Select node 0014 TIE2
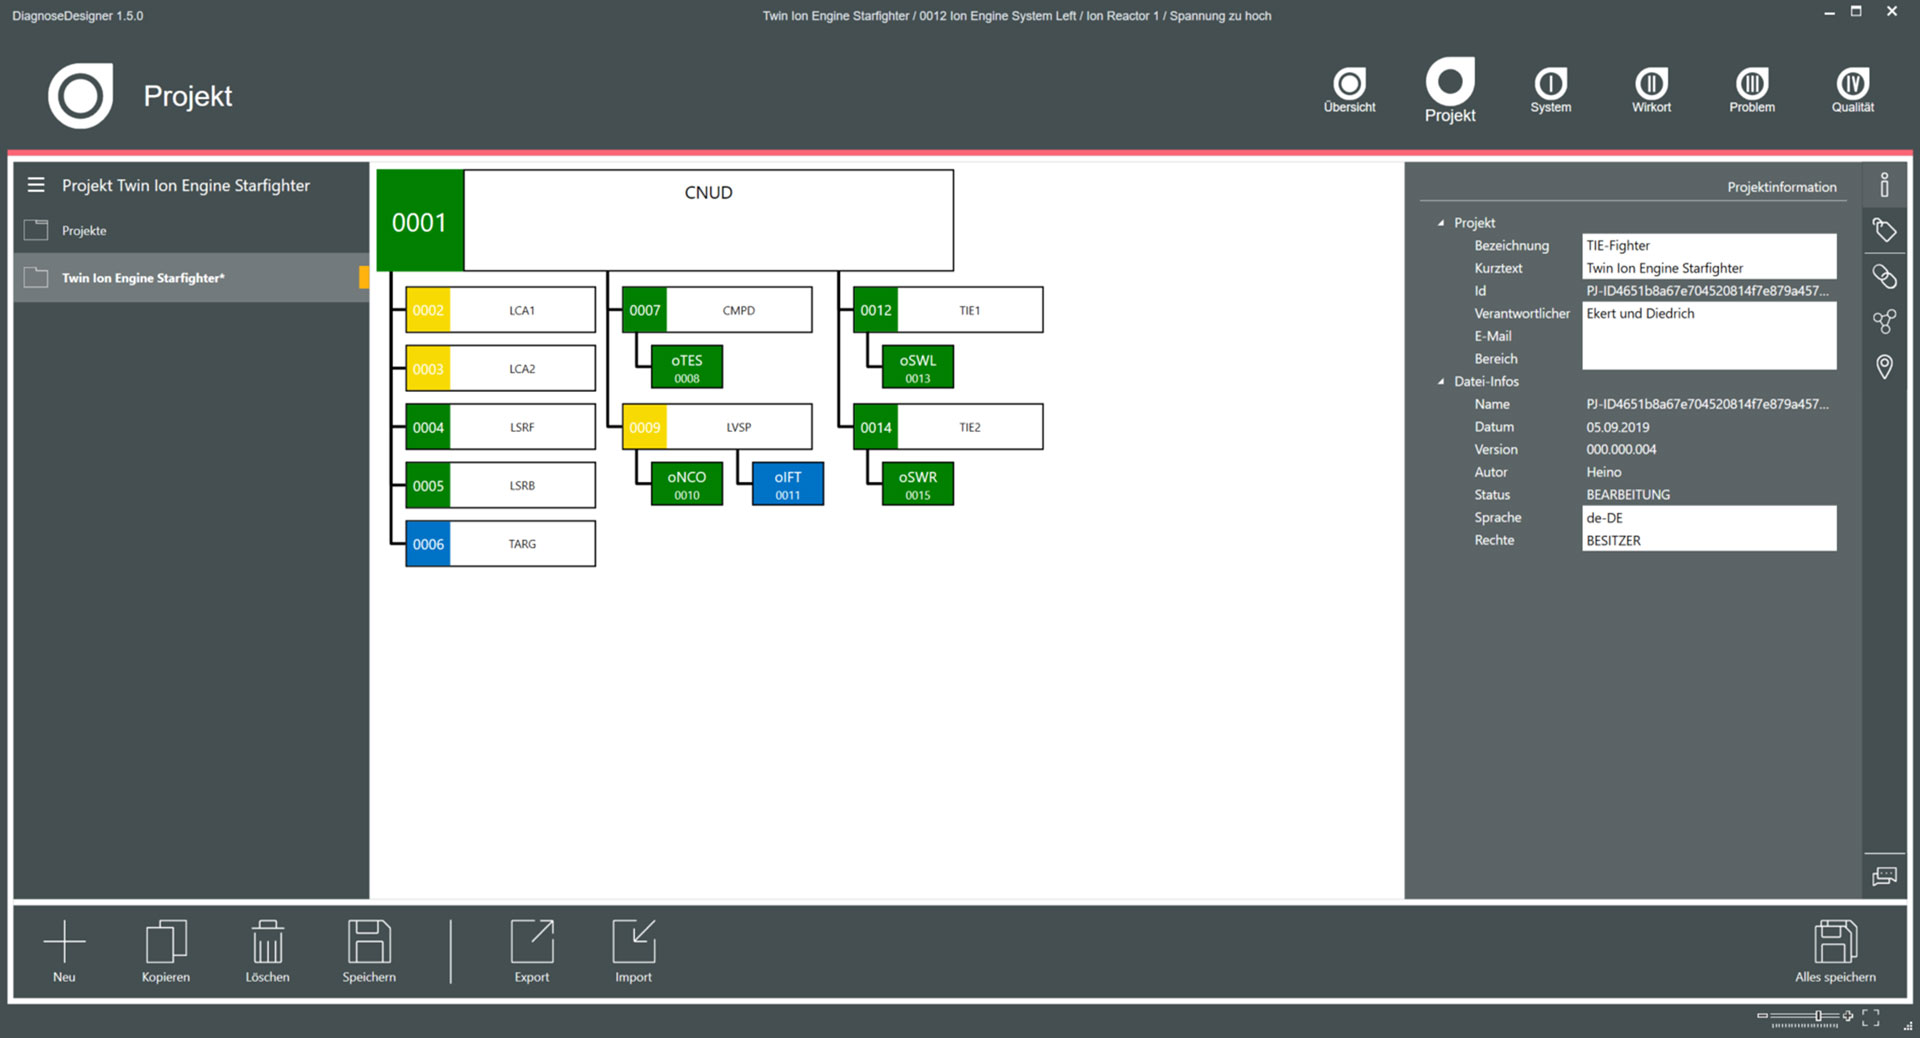 click(948, 427)
